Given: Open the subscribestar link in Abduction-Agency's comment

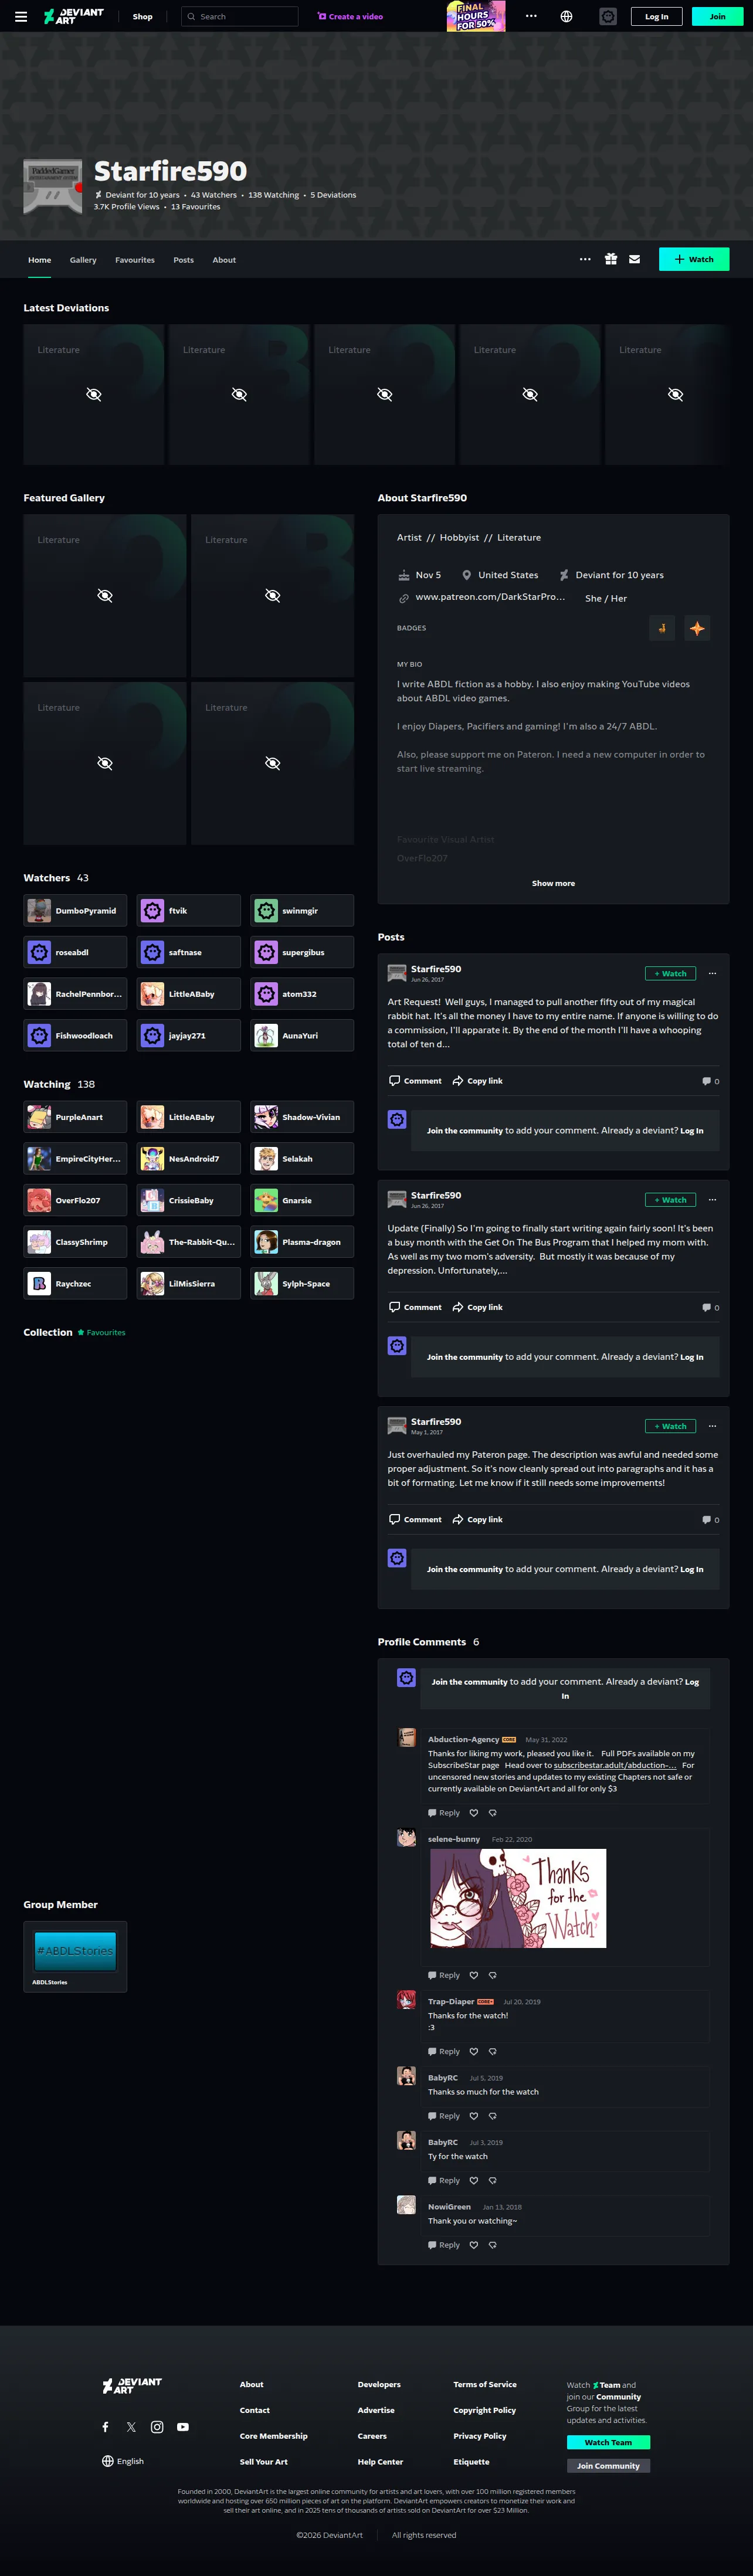Looking at the screenshot, I should (x=615, y=1765).
